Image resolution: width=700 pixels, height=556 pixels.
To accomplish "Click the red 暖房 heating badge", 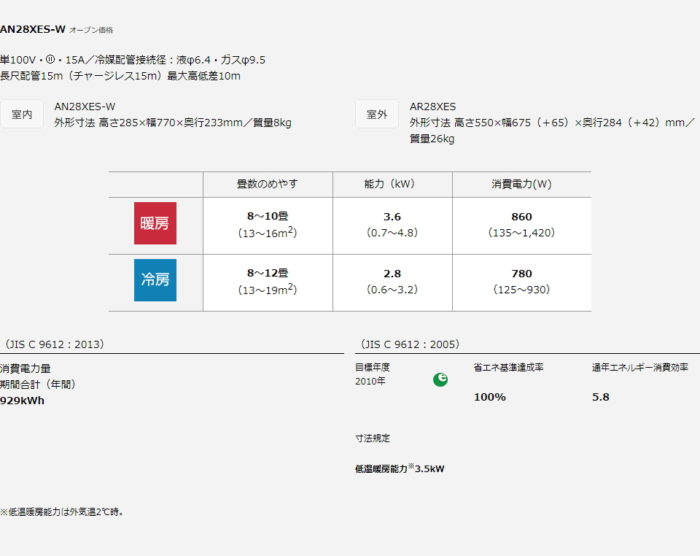I will tap(155, 223).
